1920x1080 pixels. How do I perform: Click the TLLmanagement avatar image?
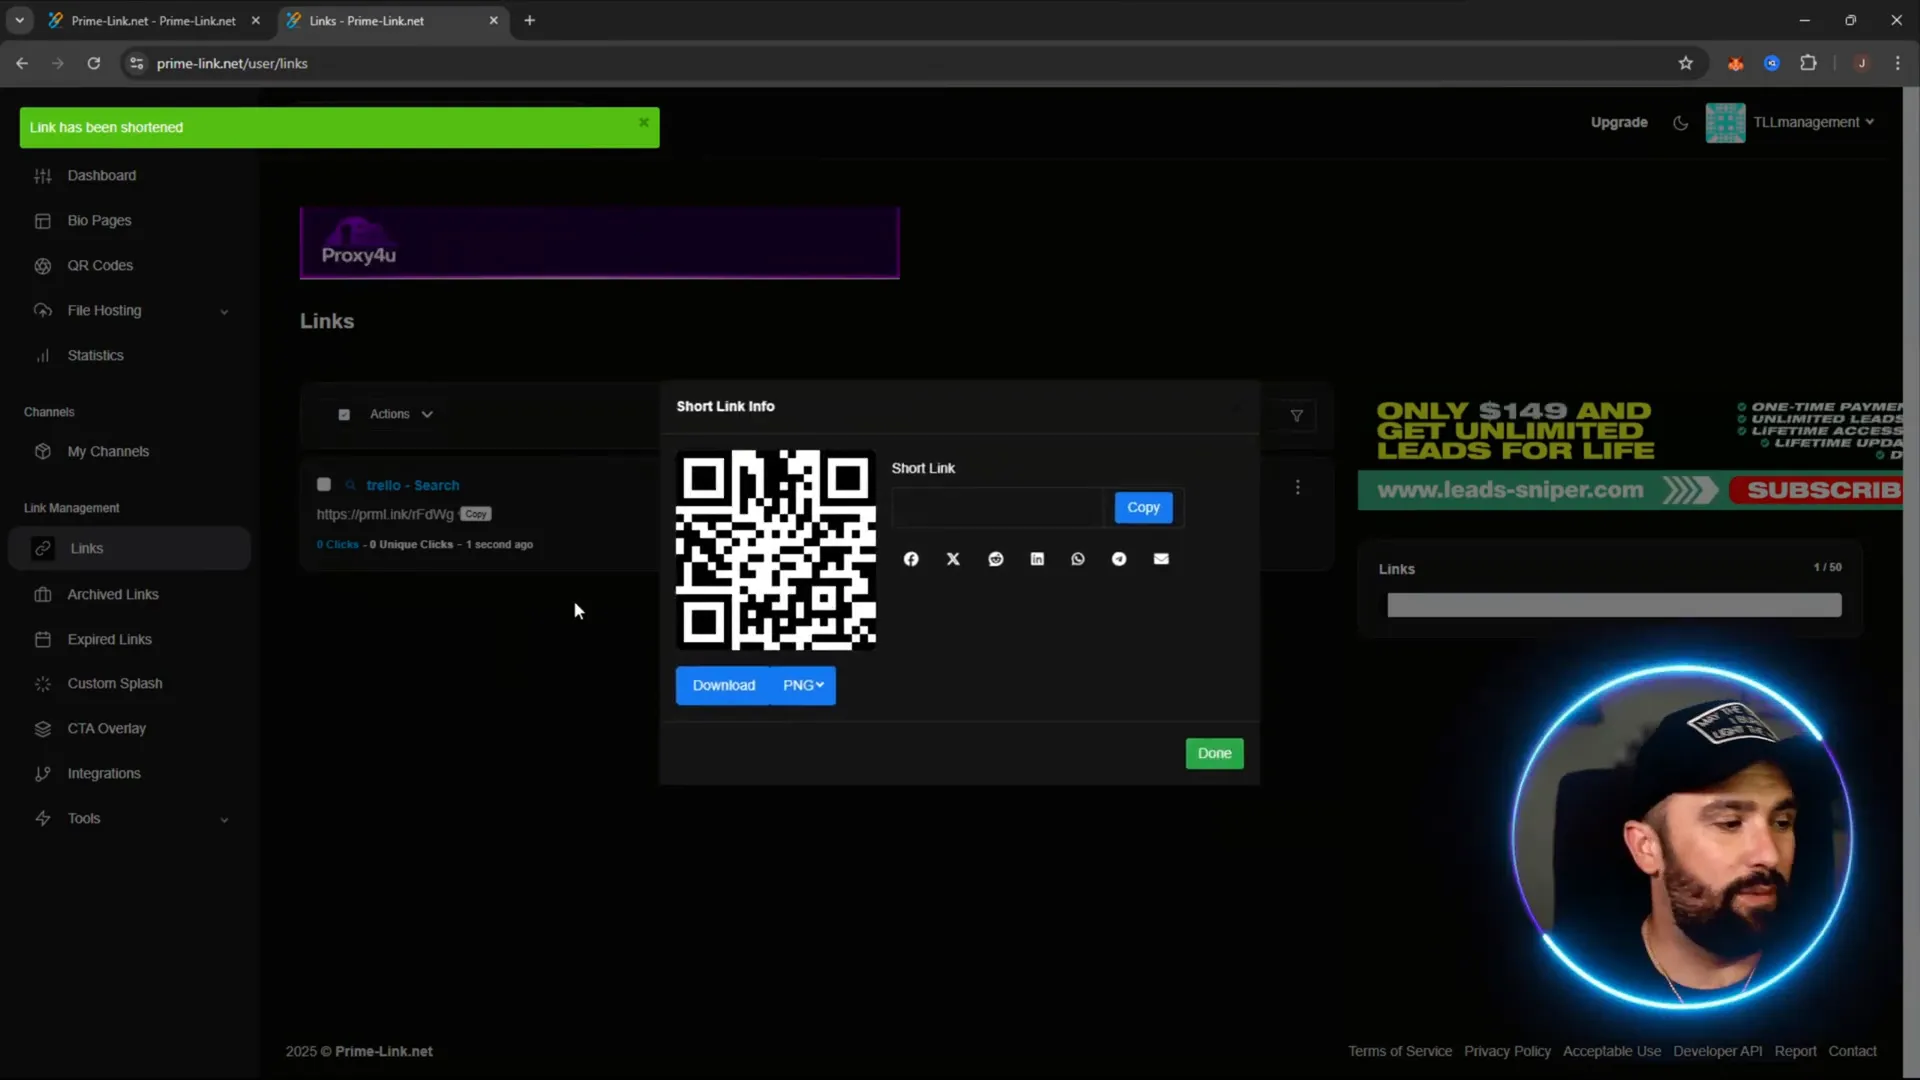(x=1725, y=123)
